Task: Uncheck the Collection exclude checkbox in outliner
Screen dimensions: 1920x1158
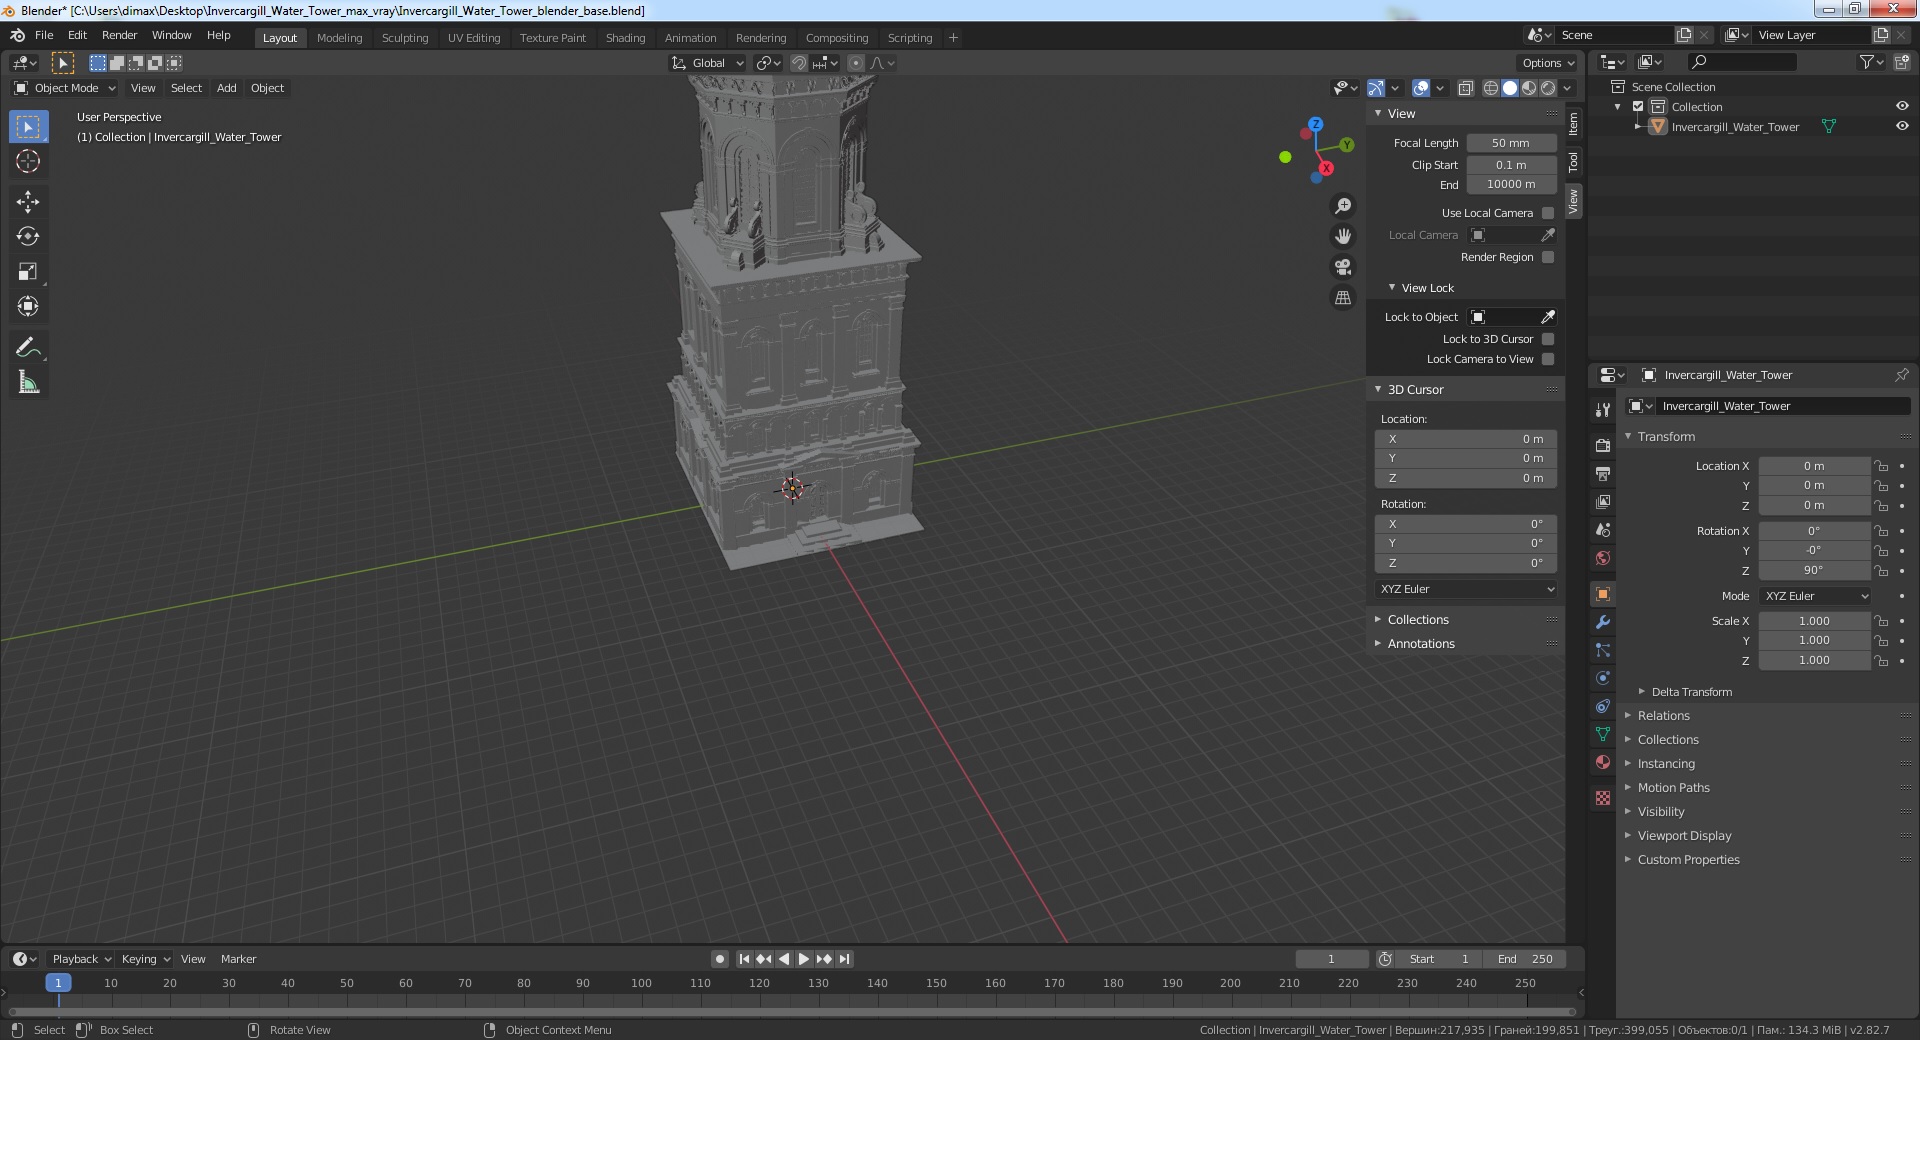Action: [1638, 107]
